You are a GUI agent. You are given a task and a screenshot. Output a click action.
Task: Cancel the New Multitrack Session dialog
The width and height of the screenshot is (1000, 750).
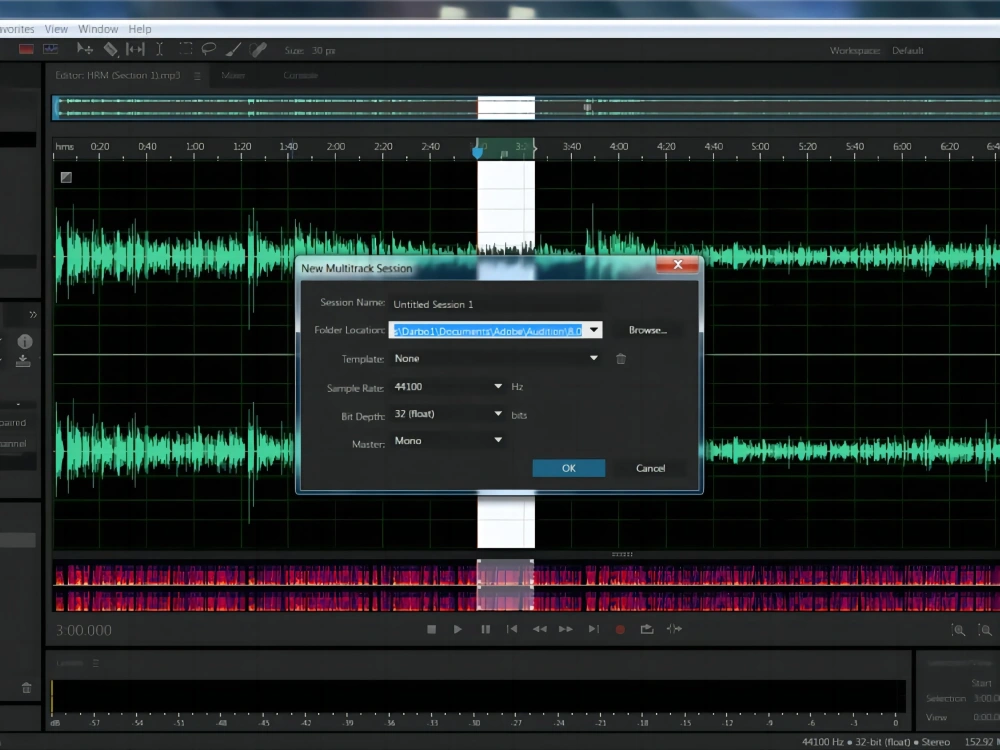[651, 468]
